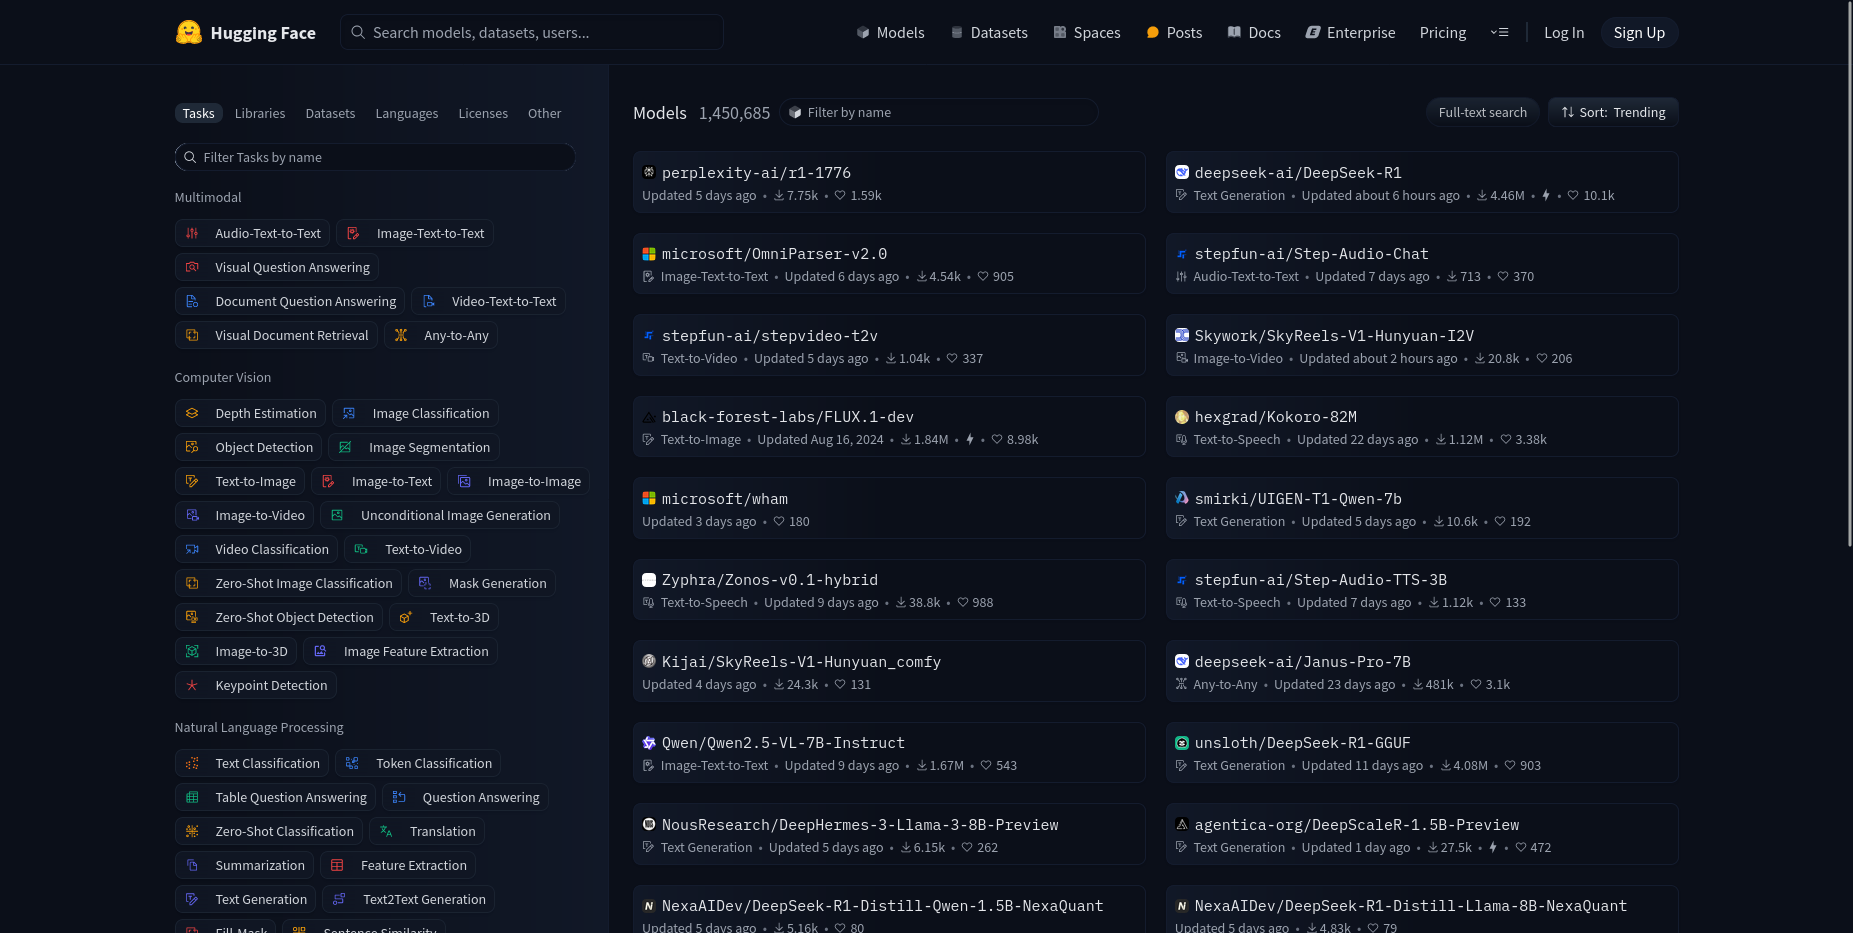This screenshot has height=933, width=1853.
Task: Select the Tasks filter tab
Action: 198,113
